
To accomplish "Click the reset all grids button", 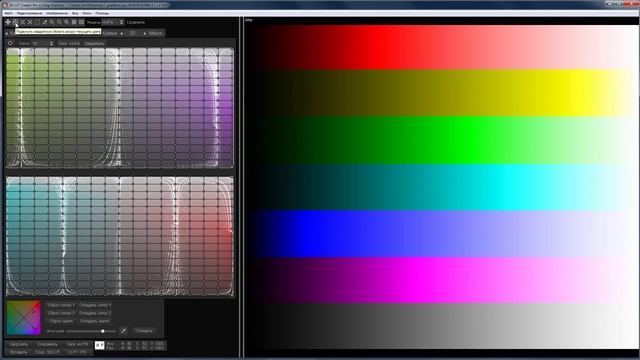I will pyautogui.click(x=61, y=321).
